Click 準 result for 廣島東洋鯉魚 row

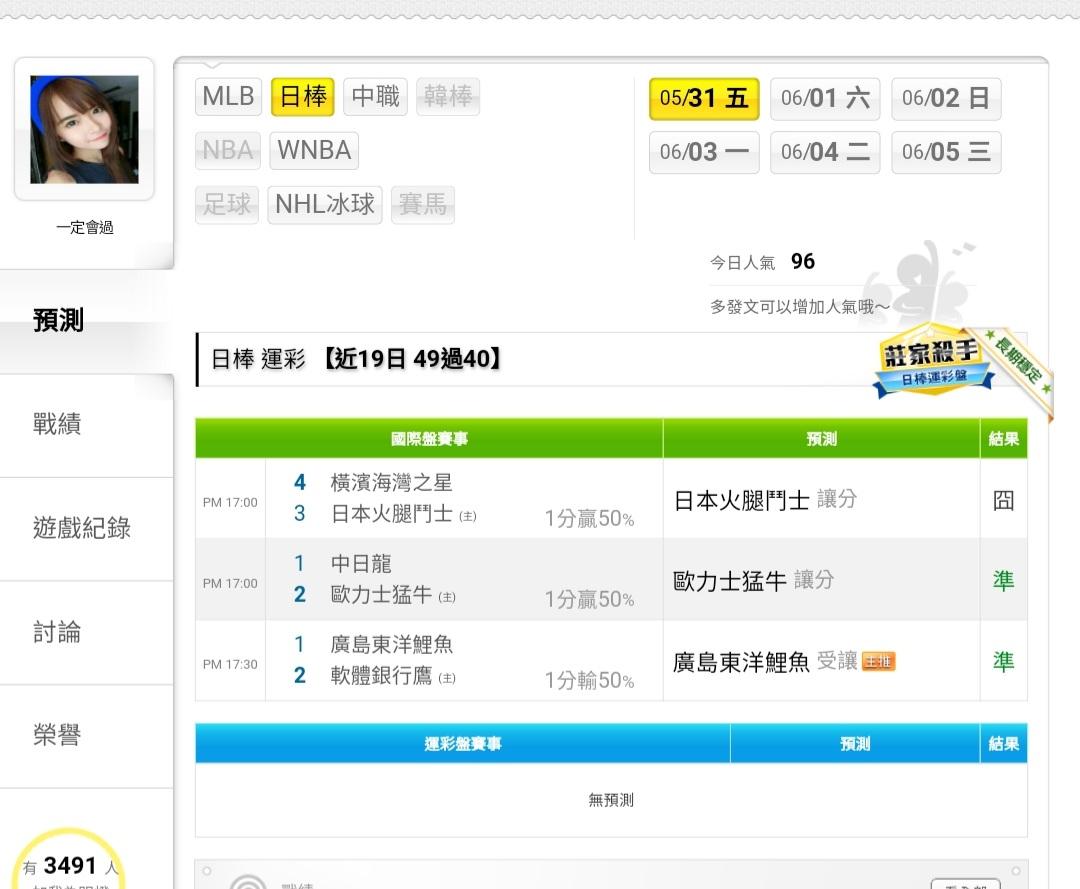(1004, 662)
